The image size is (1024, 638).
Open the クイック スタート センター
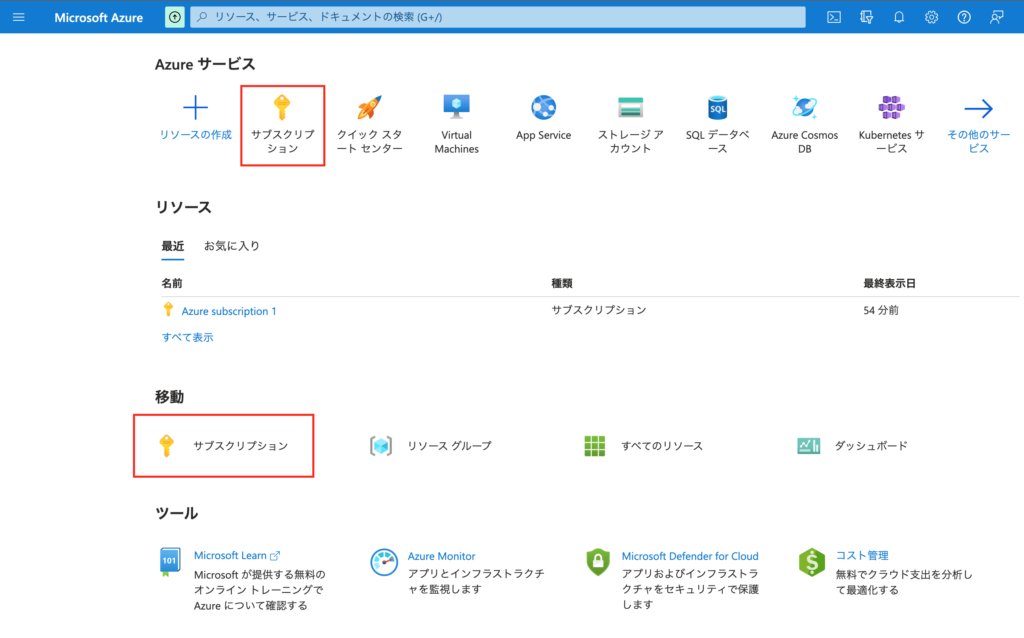369,120
